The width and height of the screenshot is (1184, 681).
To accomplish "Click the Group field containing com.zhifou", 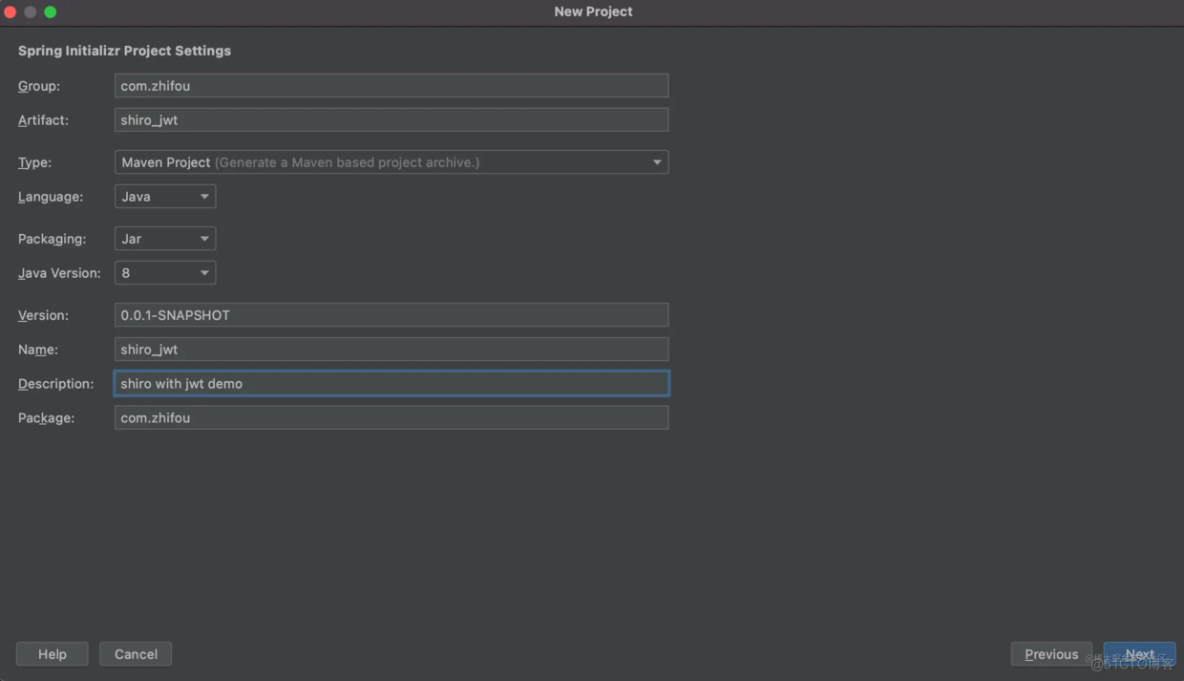I will (391, 85).
